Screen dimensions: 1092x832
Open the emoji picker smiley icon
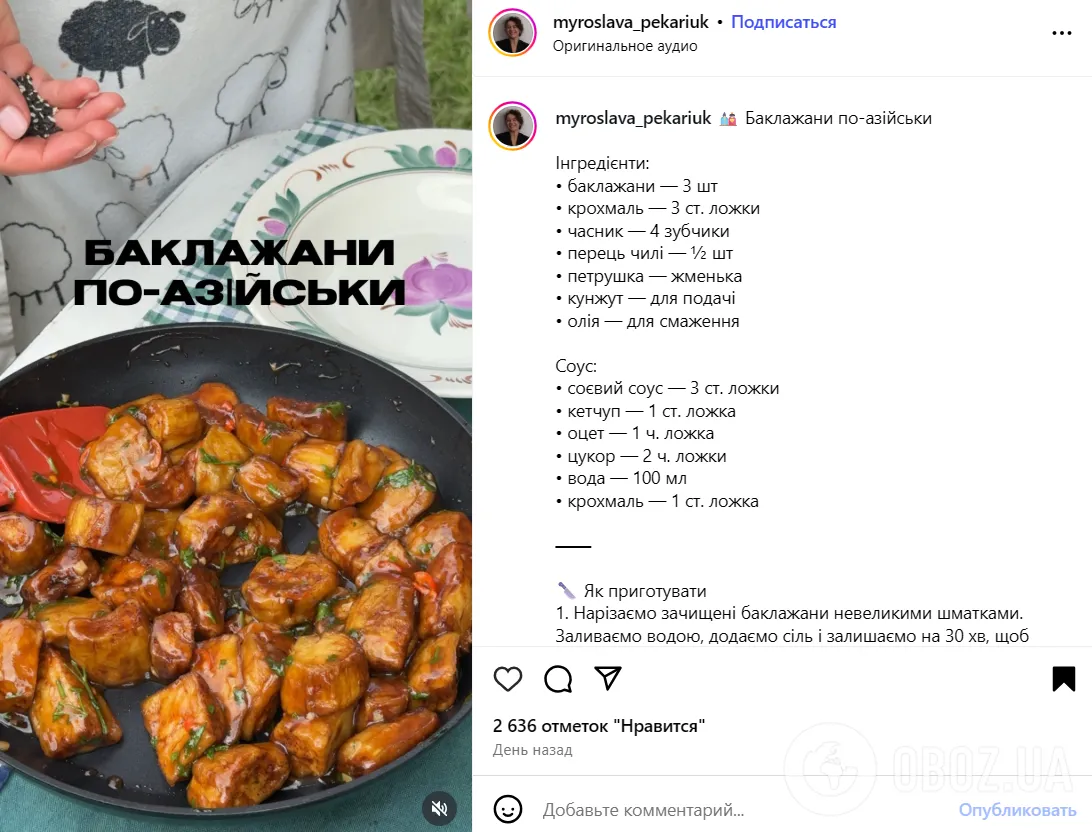pyautogui.click(x=508, y=809)
